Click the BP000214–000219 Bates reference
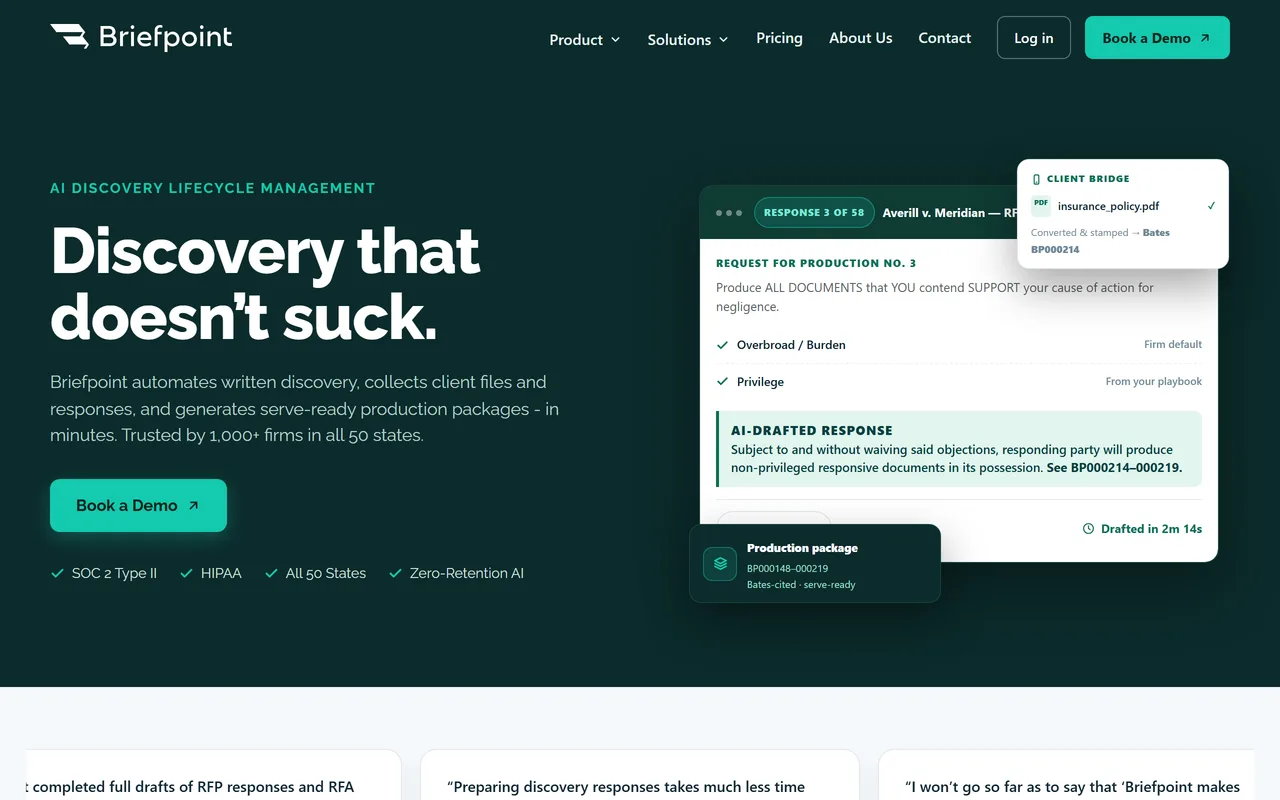 [1127, 467]
